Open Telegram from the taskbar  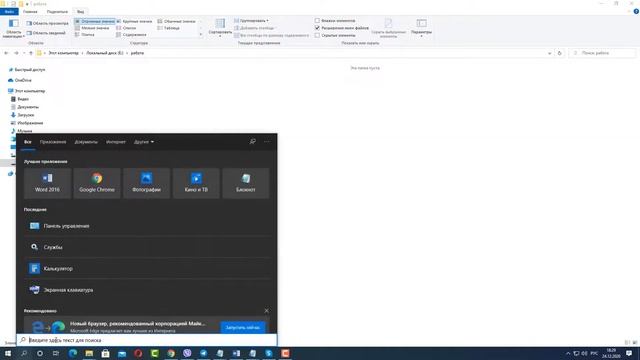pos(203,353)
